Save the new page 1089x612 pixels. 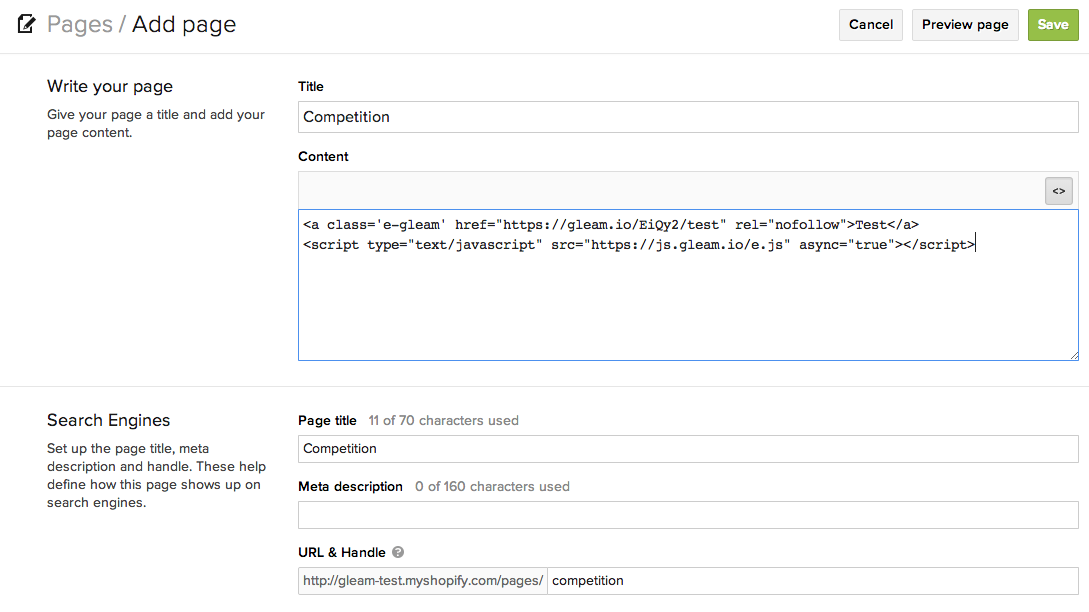pos(1053,25)
